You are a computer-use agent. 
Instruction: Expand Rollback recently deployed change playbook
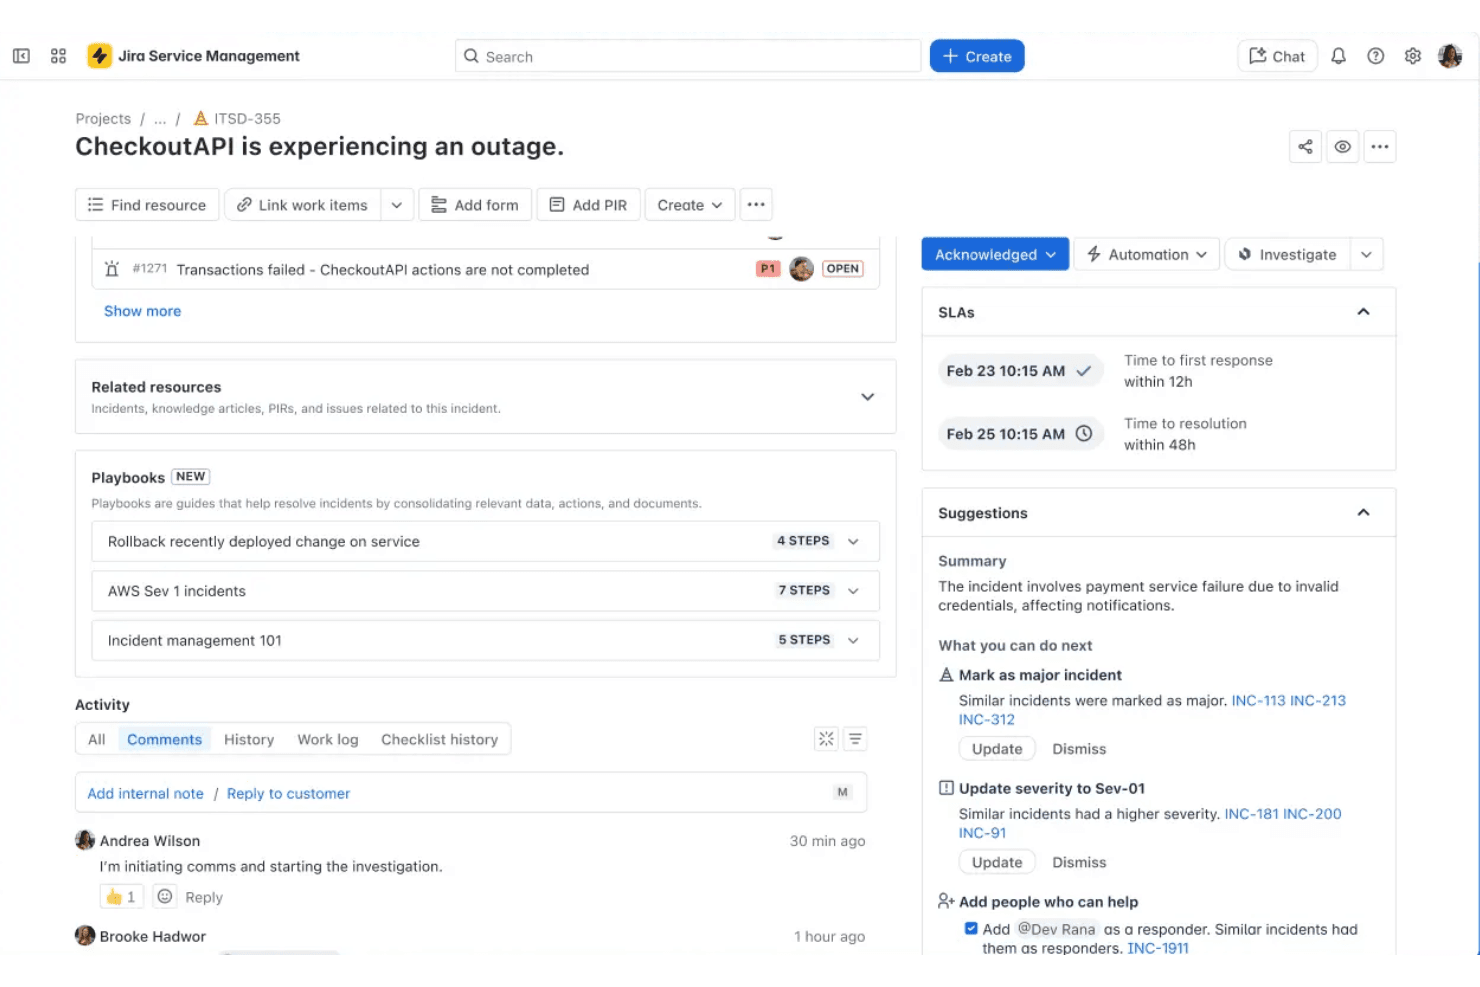(x=853, y=541)
